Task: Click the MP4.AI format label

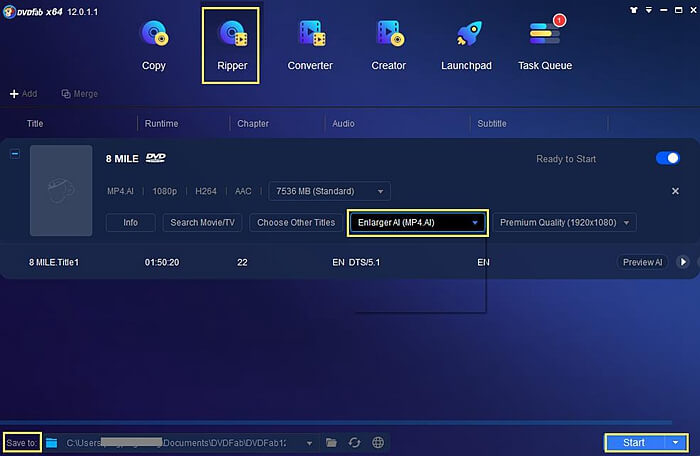Action: coord(120,191)
